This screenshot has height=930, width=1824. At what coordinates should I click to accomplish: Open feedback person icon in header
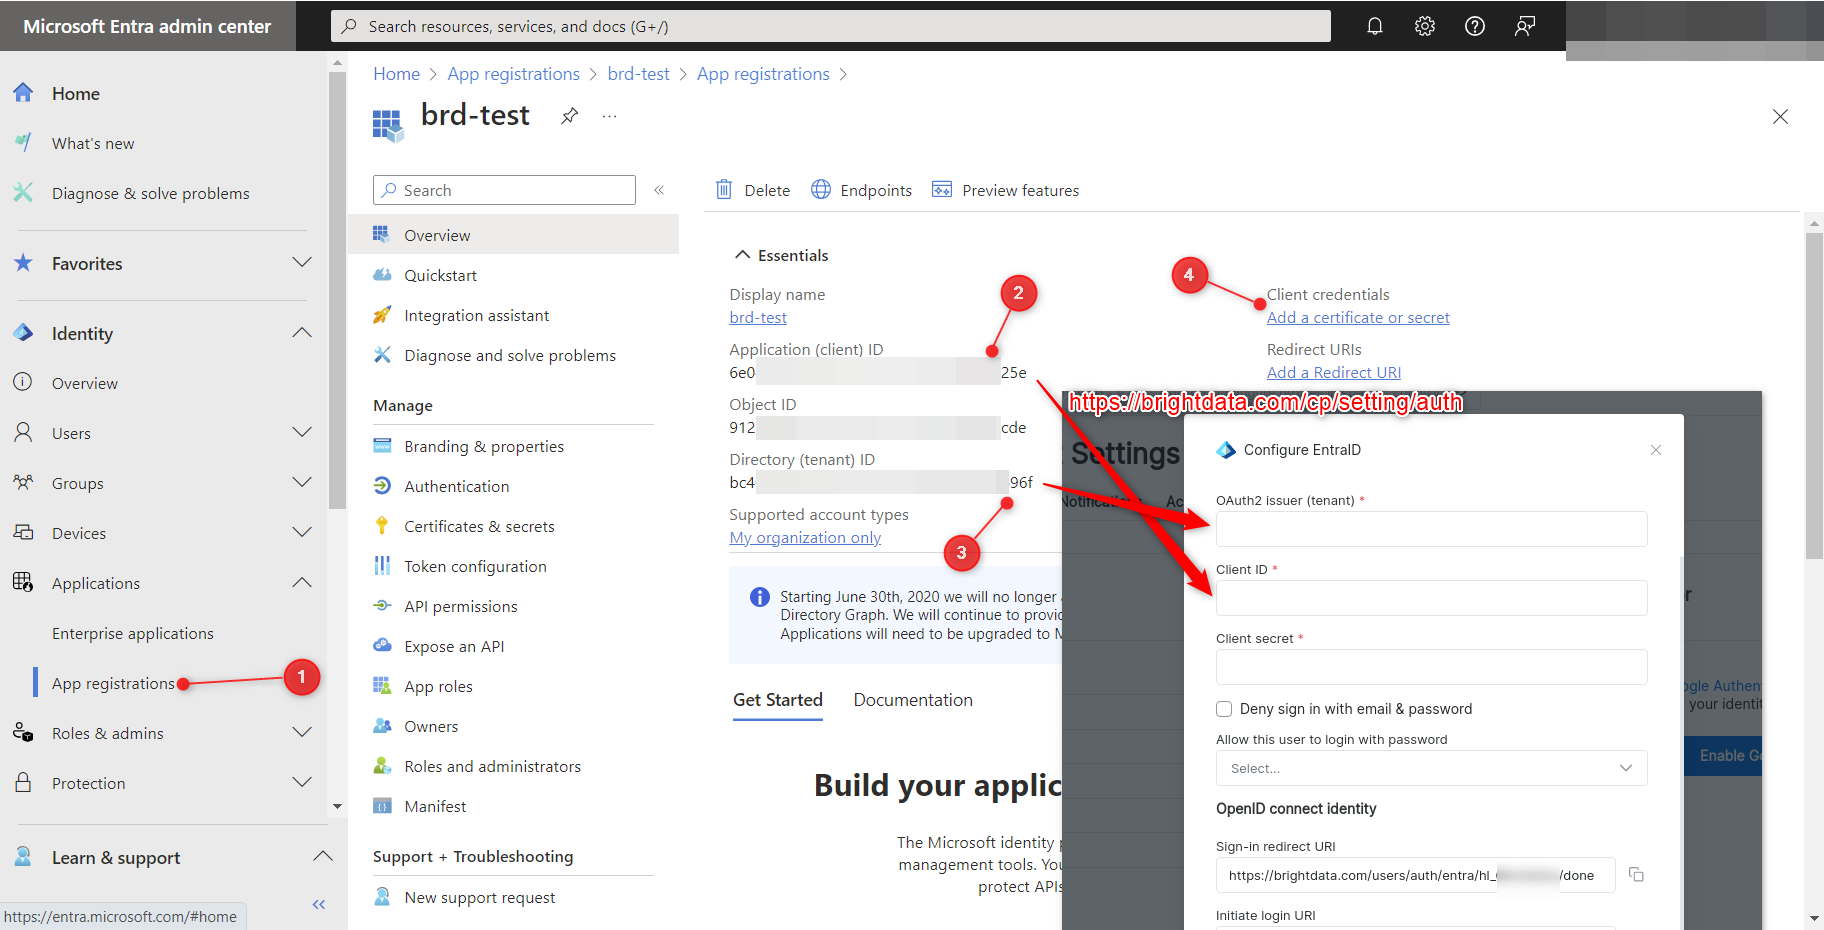pyautogui.click(x=1525, y=26)
